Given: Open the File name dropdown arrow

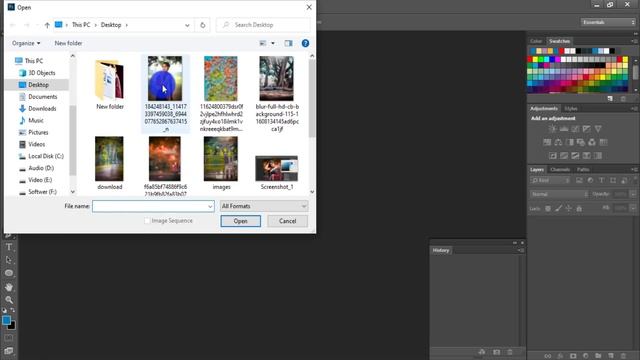Looking at the screenshot, I should (x=210, y=207).
